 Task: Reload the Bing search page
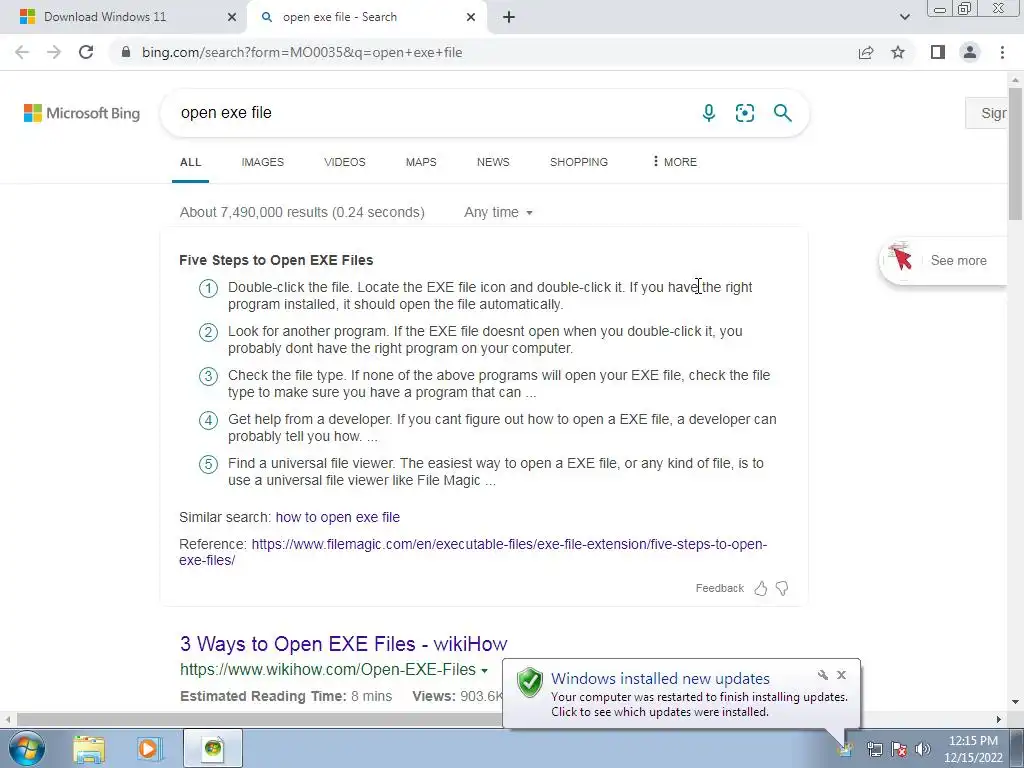tap(86, 52)
